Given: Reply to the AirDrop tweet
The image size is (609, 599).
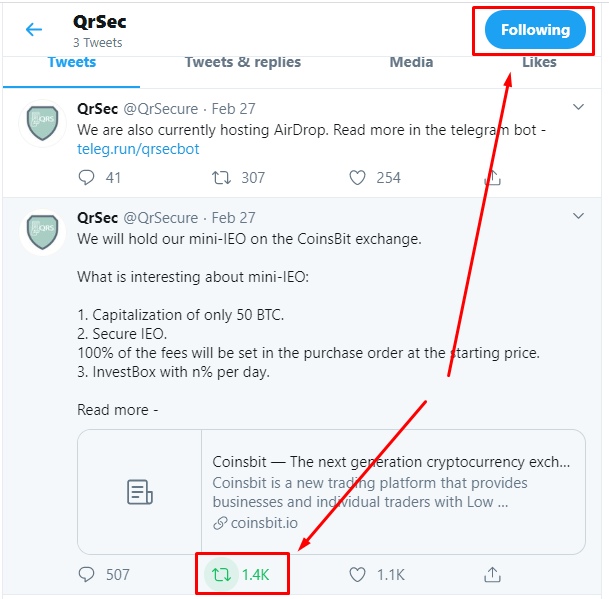Looking at the screenshot, I should point(86,178).
